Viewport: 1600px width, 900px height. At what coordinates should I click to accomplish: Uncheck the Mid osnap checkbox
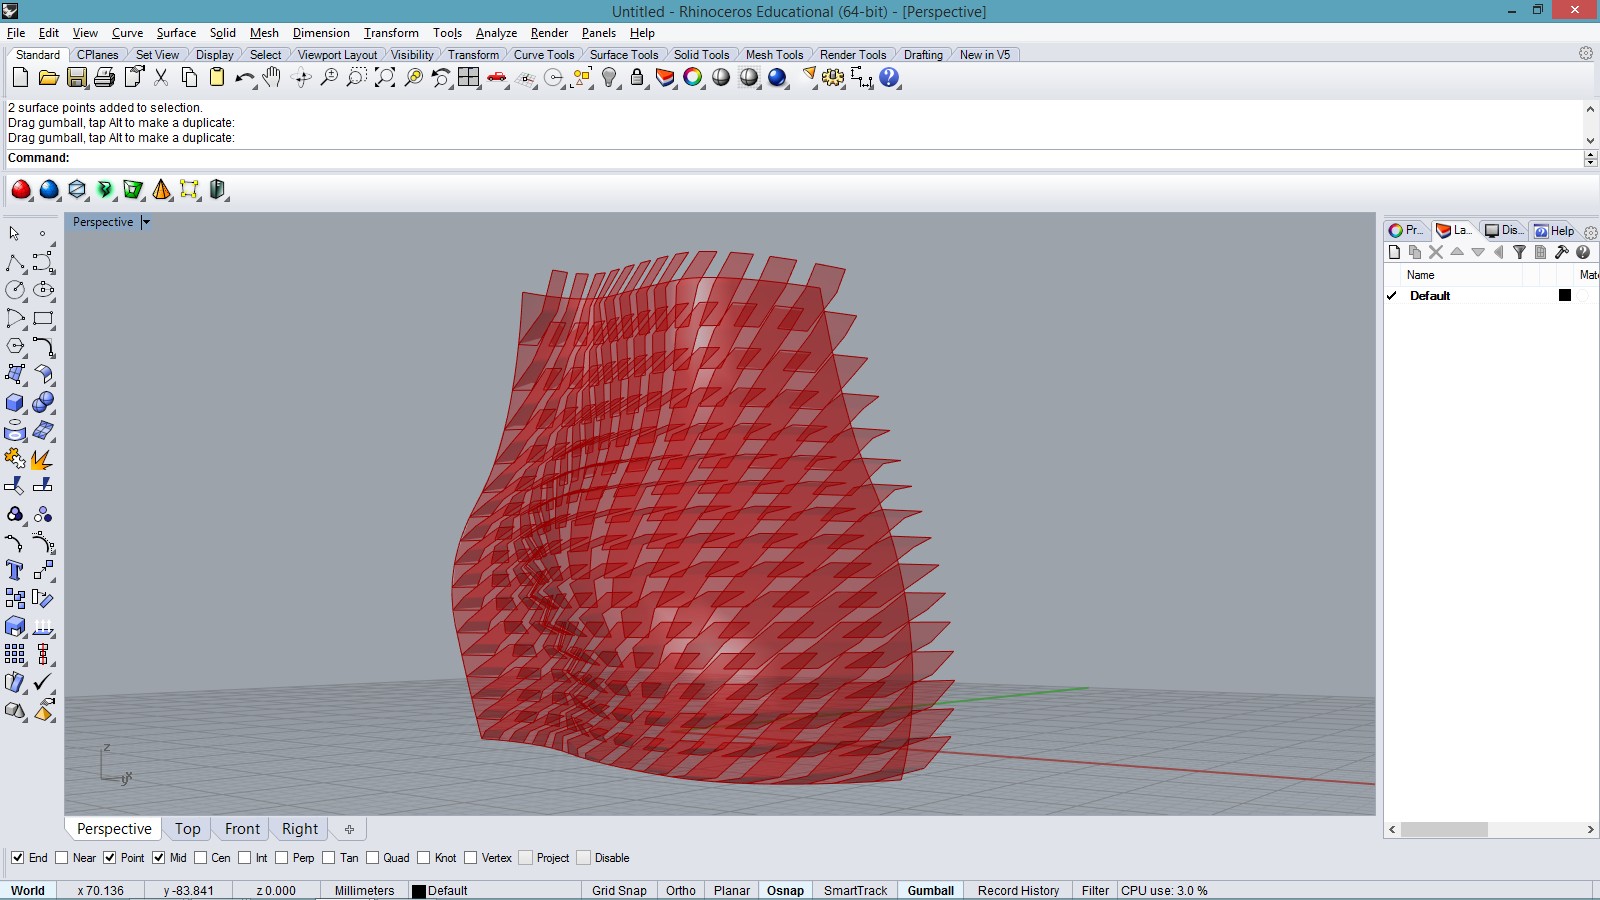pos(159,858)
